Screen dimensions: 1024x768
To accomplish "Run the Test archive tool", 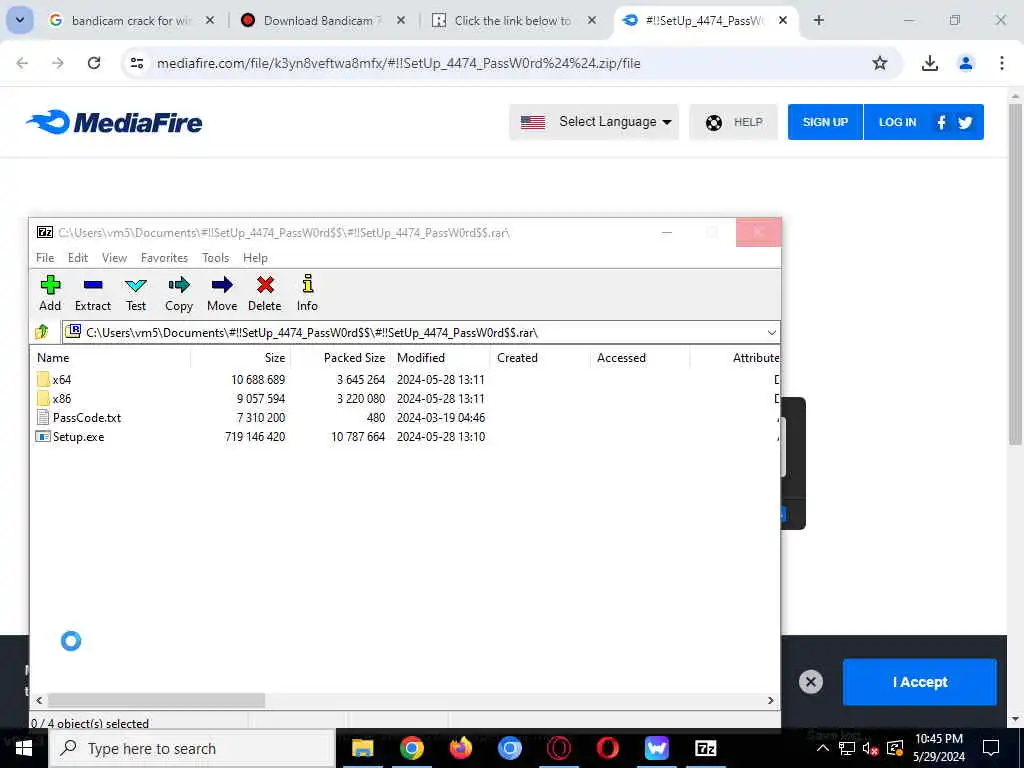I will 136,293.
